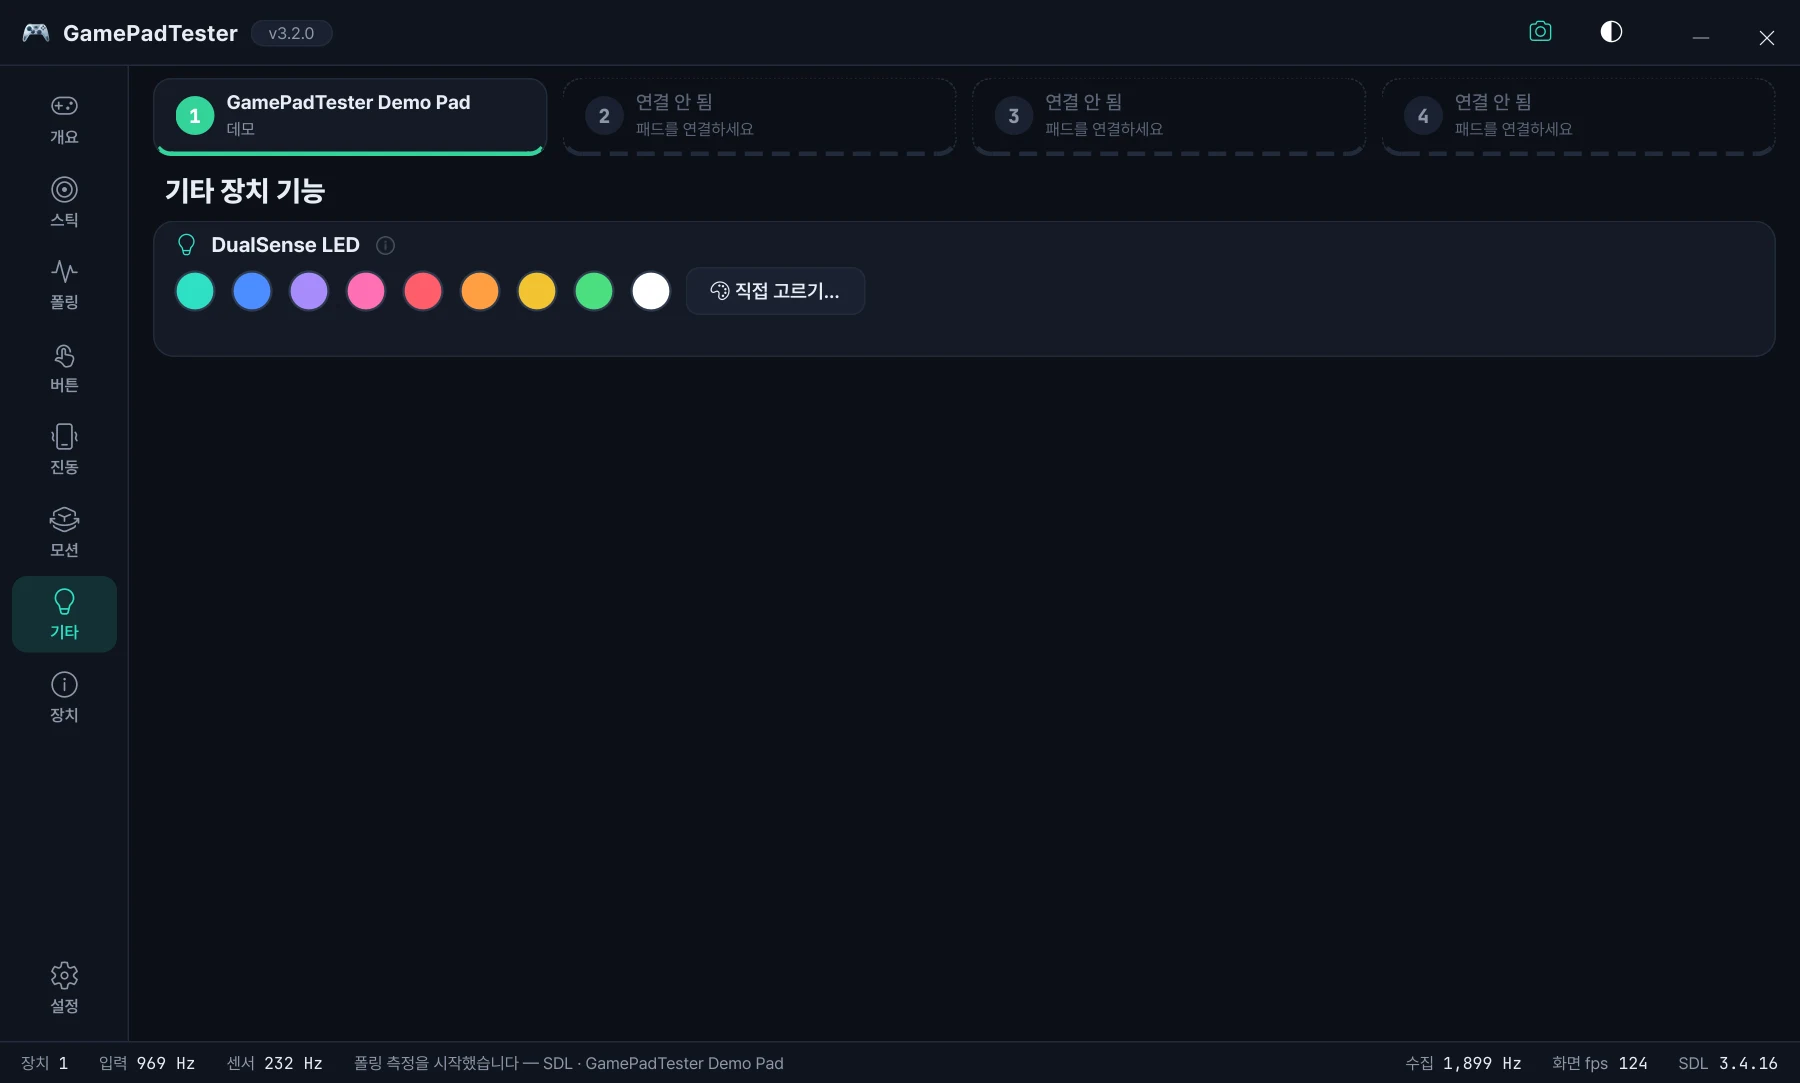
Task: Open the 개요 overview section
Action: (64, 119)
